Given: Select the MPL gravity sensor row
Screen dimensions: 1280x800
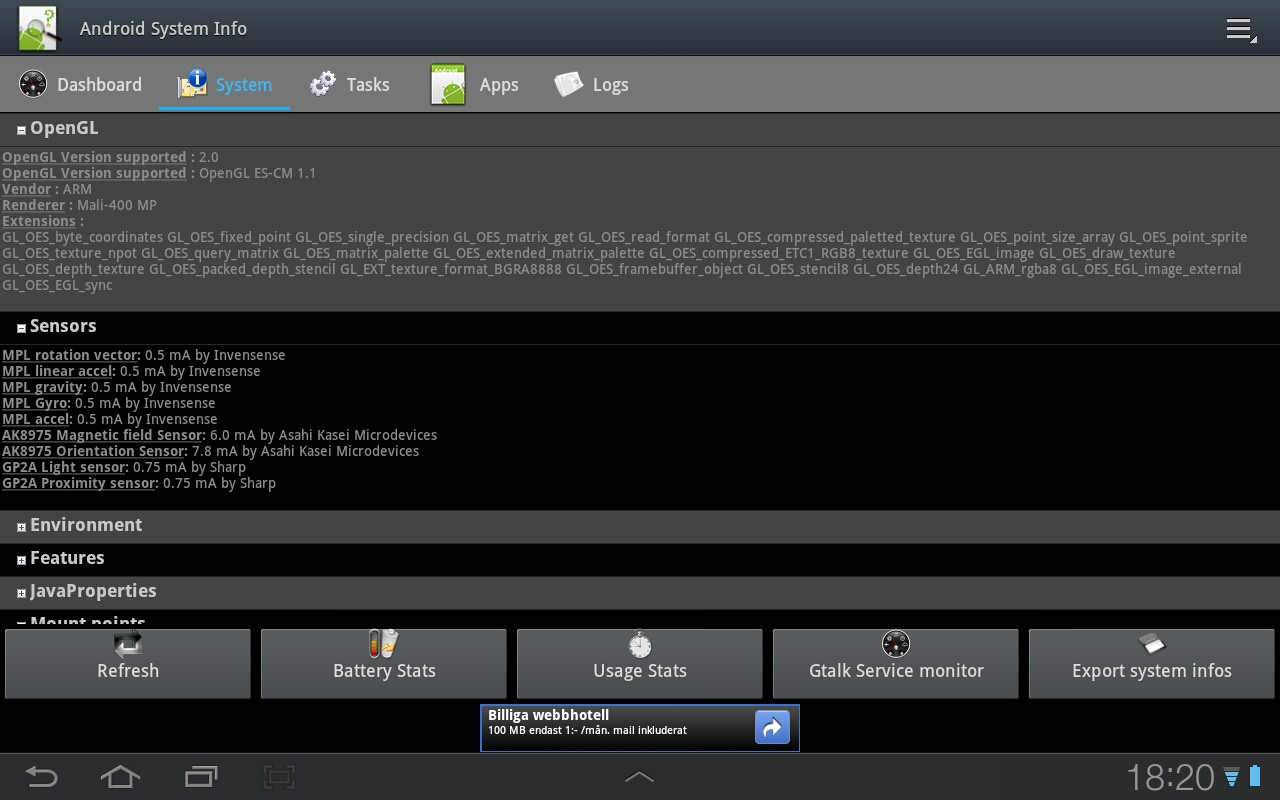Looking at the screenshot, I should coord(117,387).
